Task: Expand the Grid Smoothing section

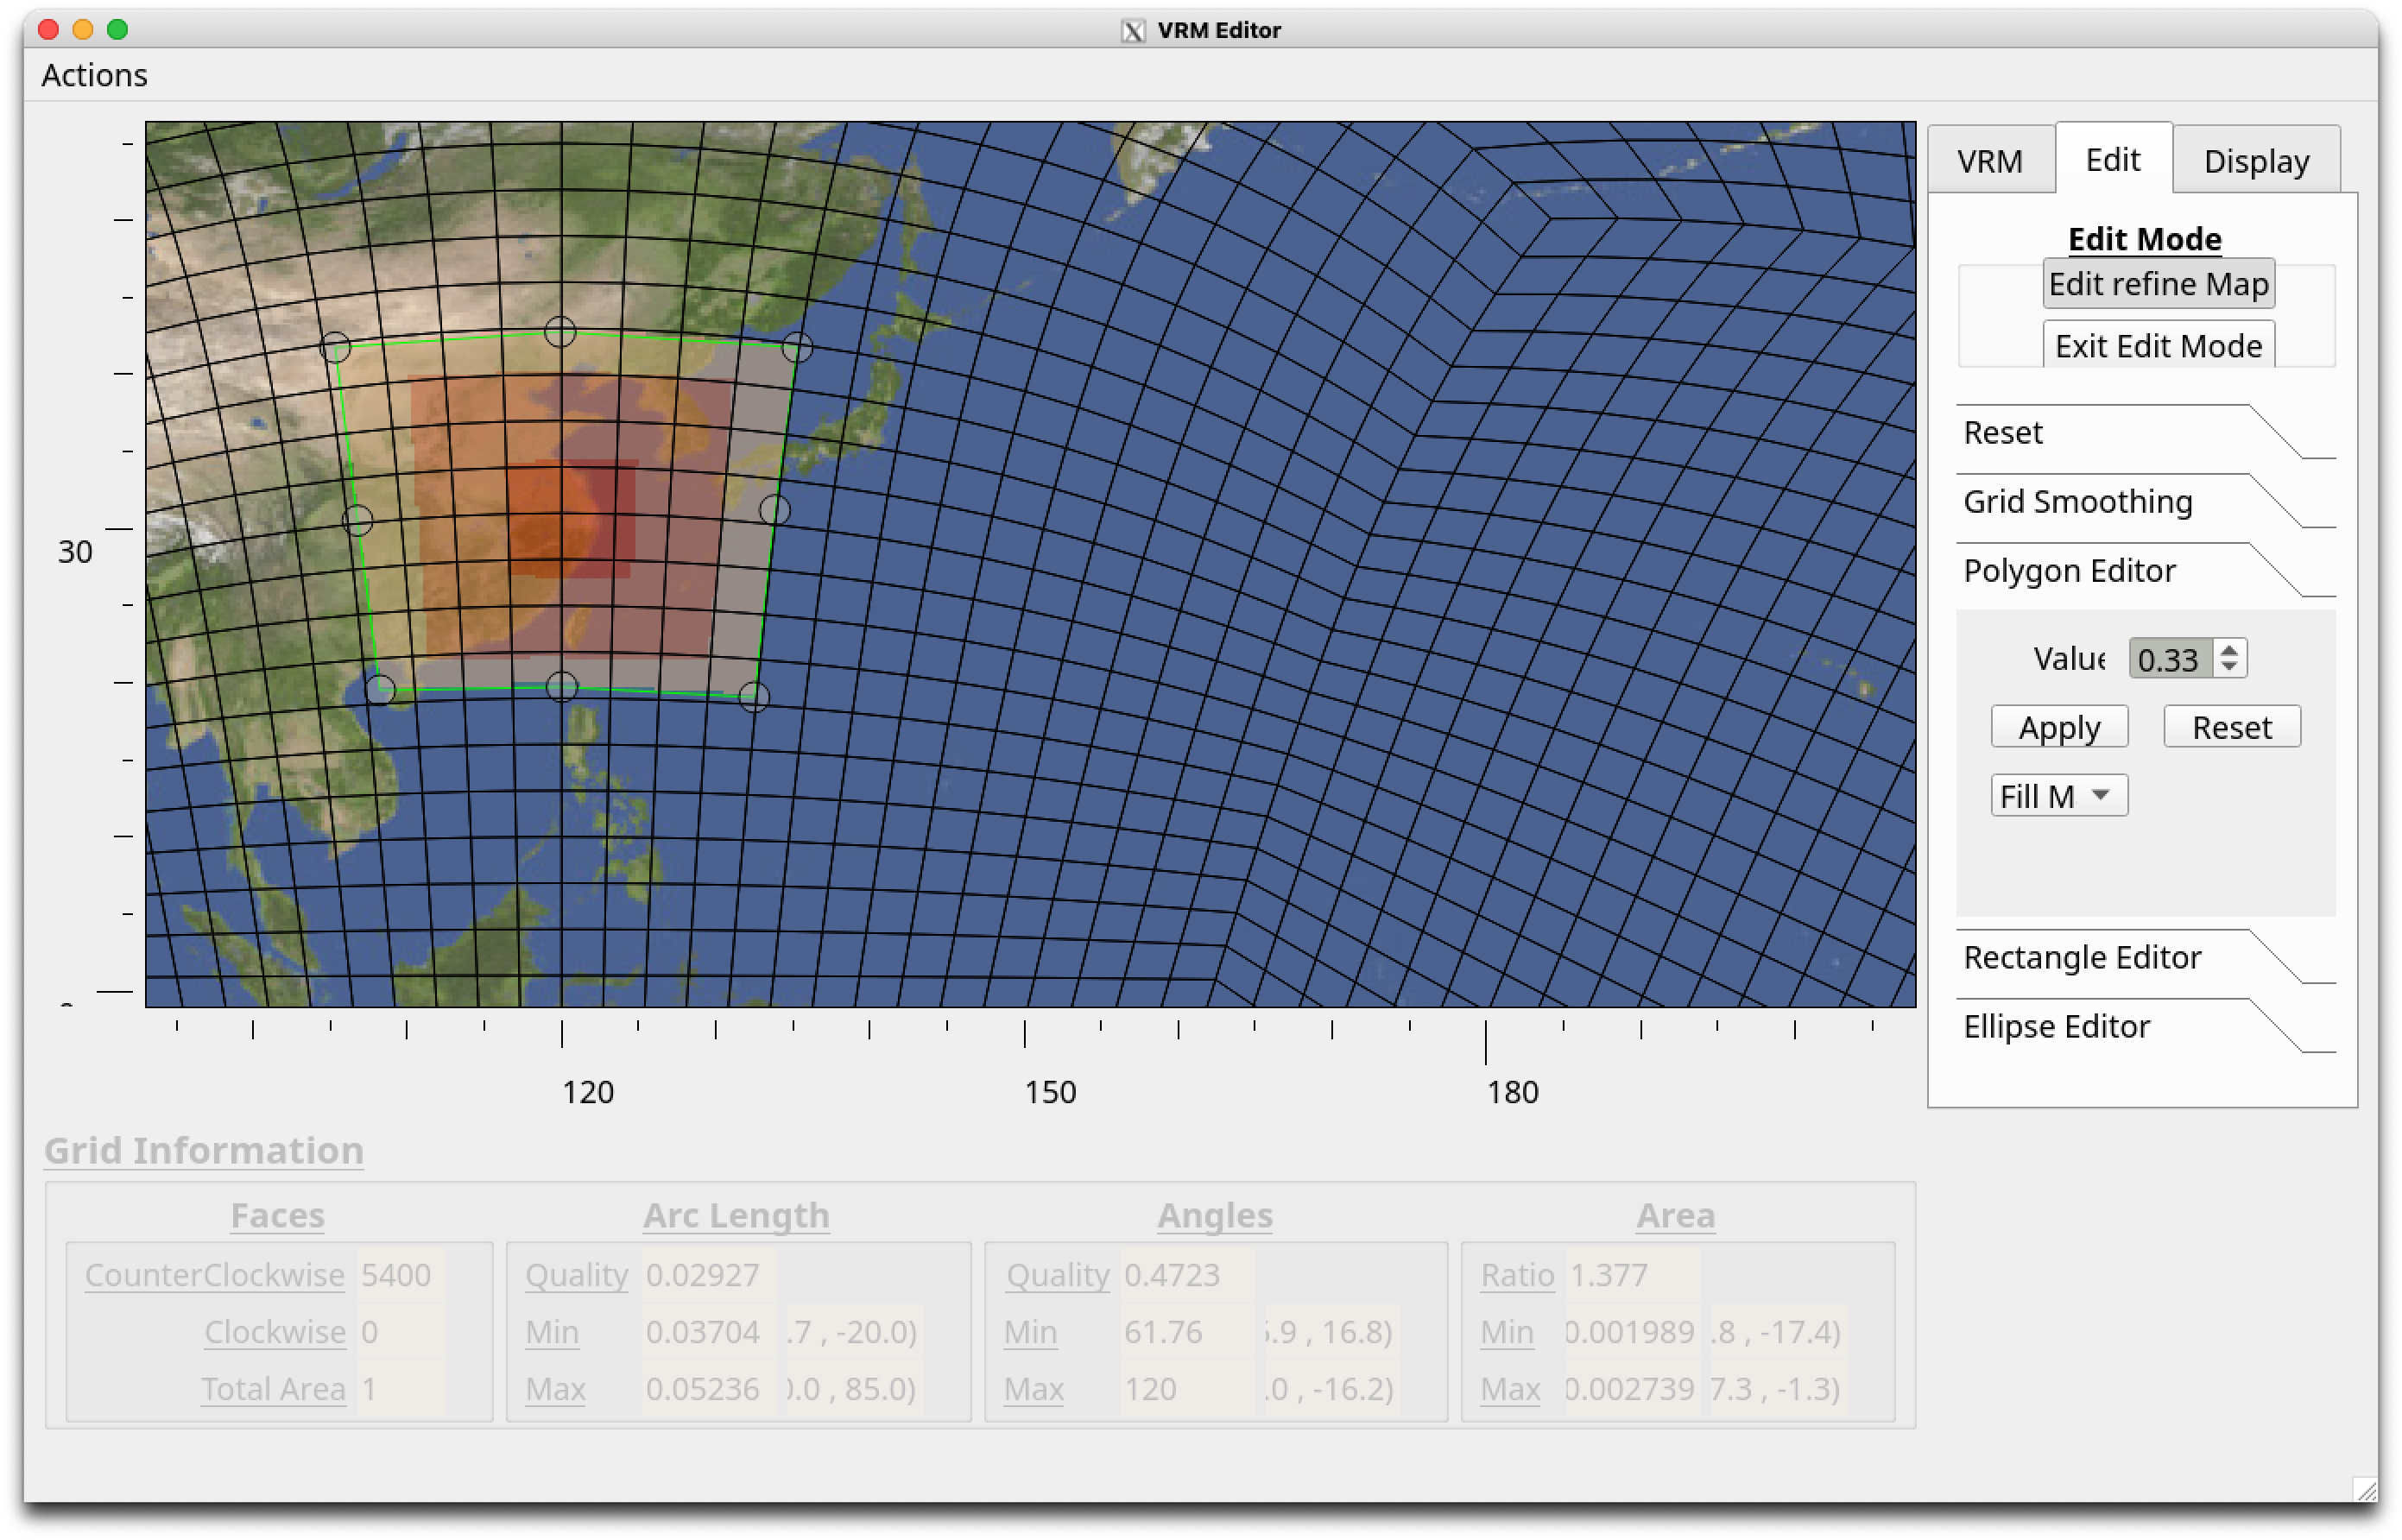Action: pos(2078,502)
